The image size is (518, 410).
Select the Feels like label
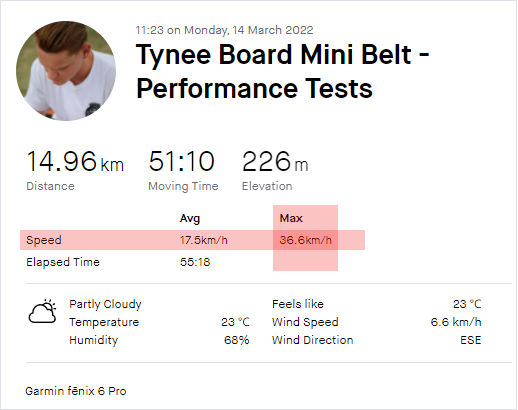(x=298, y=304)
